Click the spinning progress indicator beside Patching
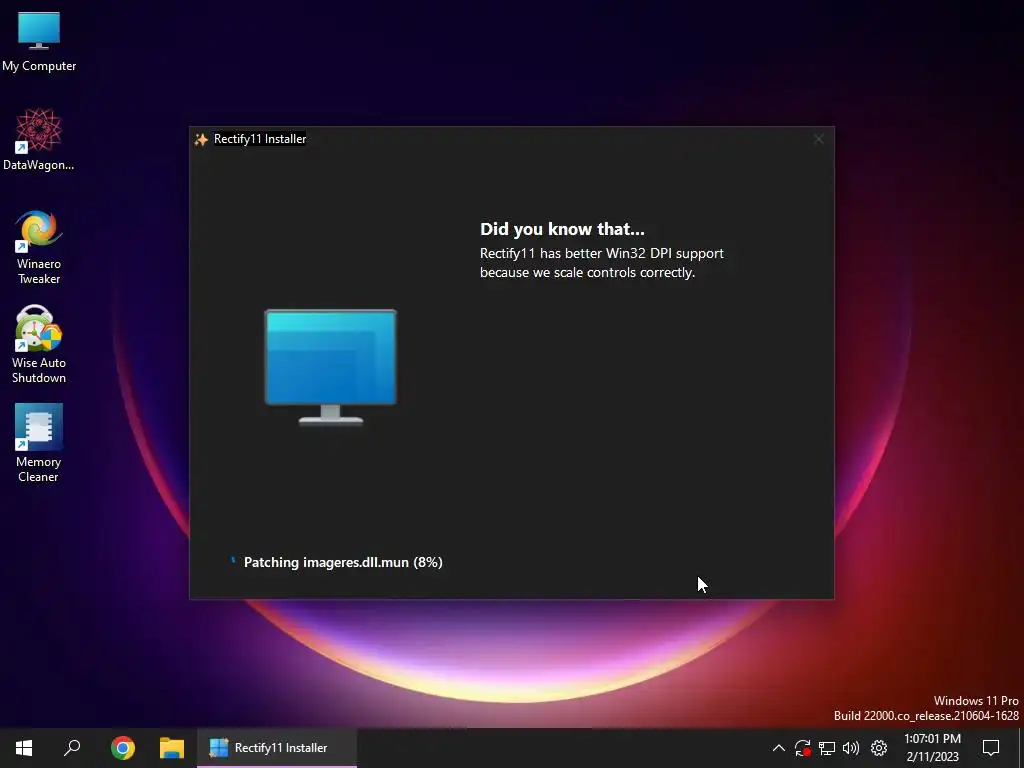The image size is (1024, 768). click(232, 560)
